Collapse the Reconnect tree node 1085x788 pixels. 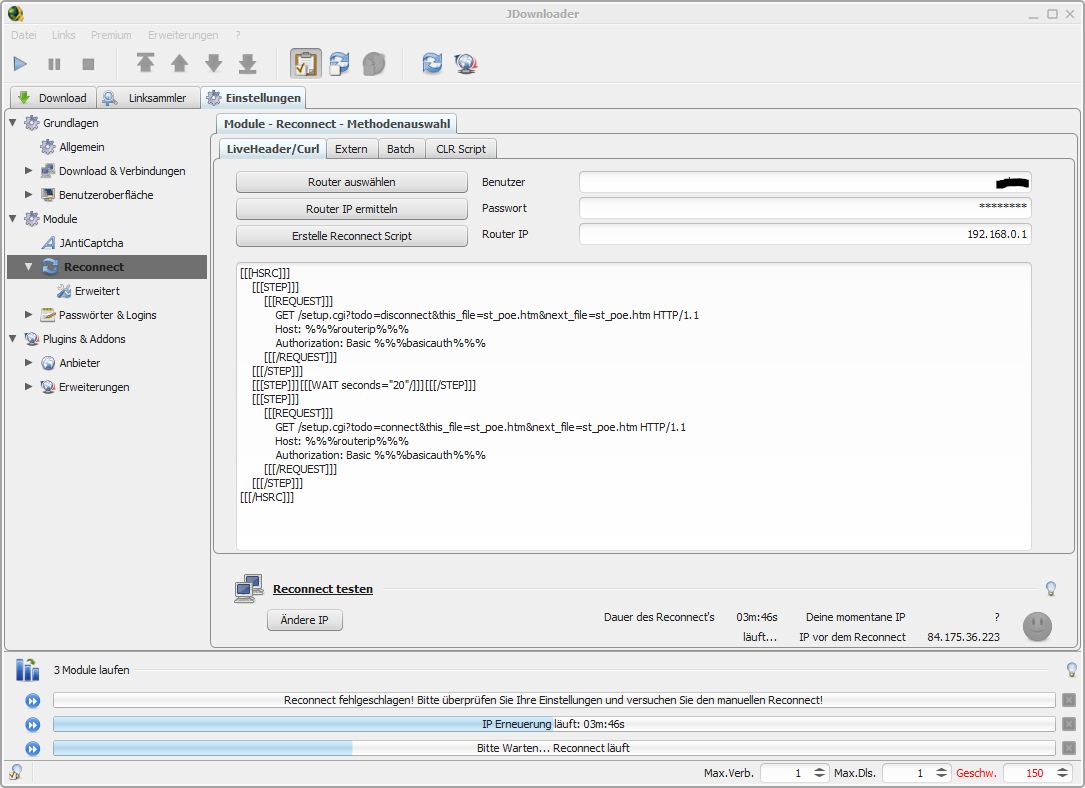(x=28, y=266)
